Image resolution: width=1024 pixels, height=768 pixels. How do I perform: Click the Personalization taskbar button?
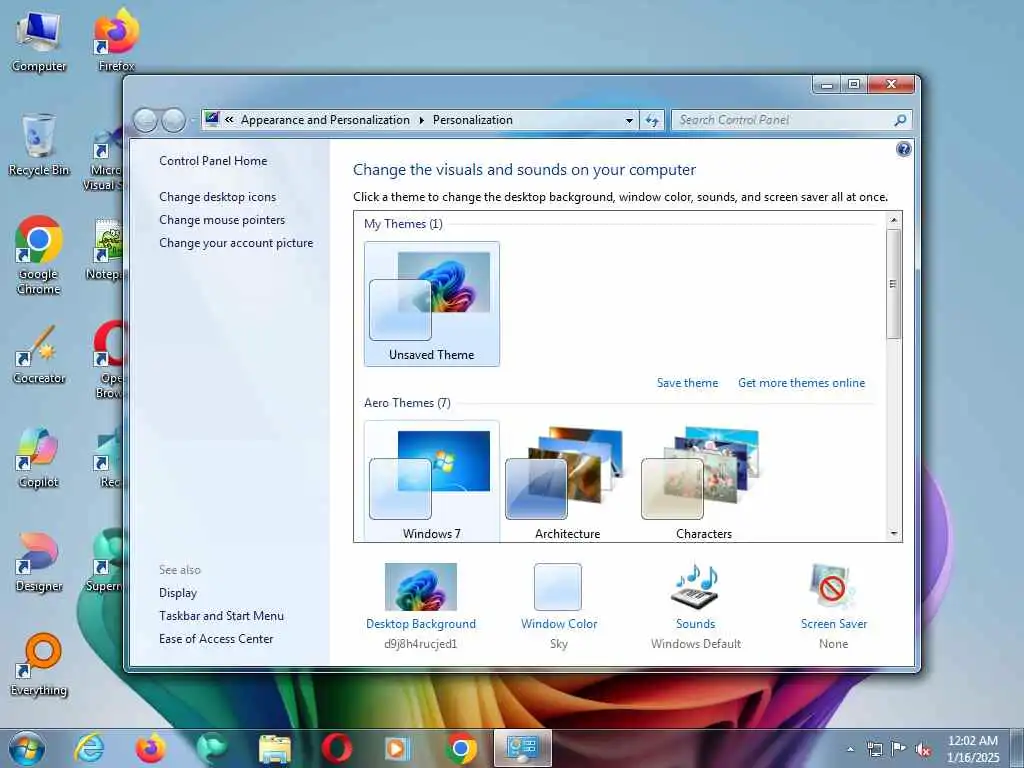pos(522,748)
